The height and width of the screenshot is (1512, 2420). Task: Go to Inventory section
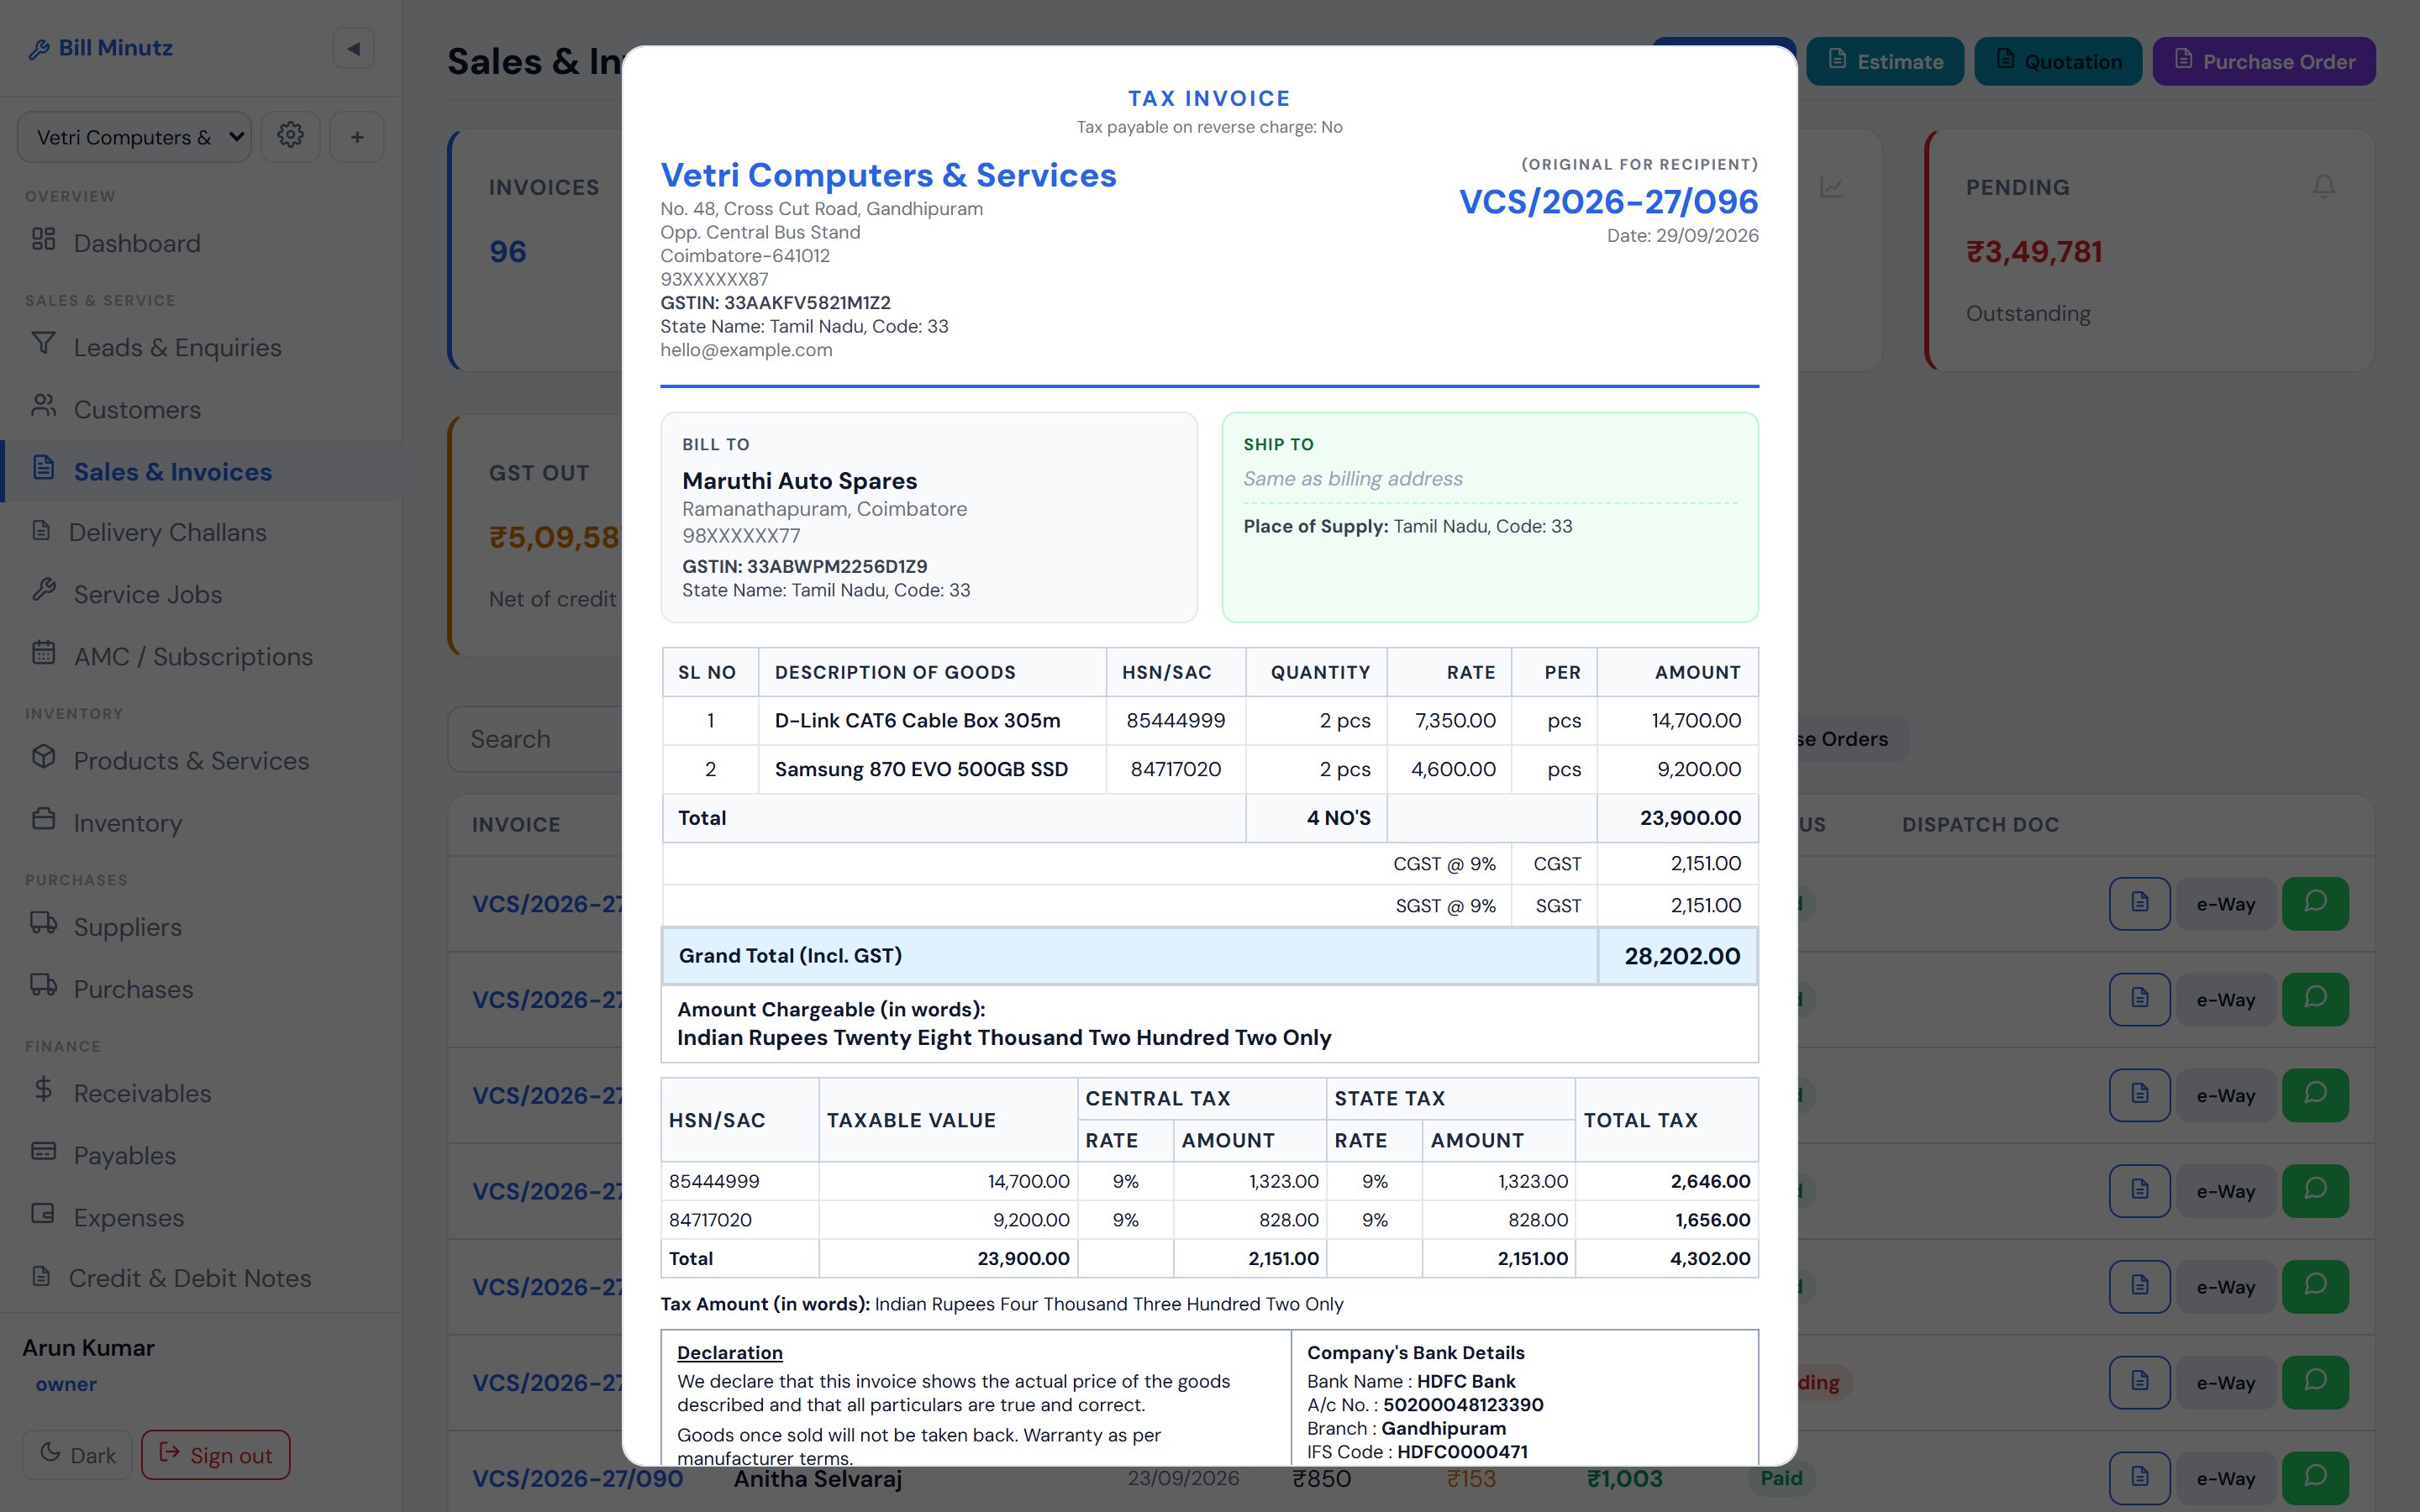(x=200, y=822)
